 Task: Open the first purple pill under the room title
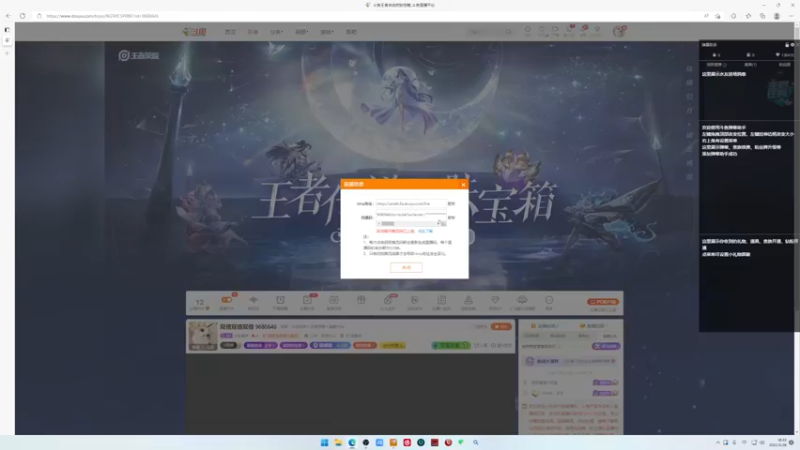pos(260,345)
